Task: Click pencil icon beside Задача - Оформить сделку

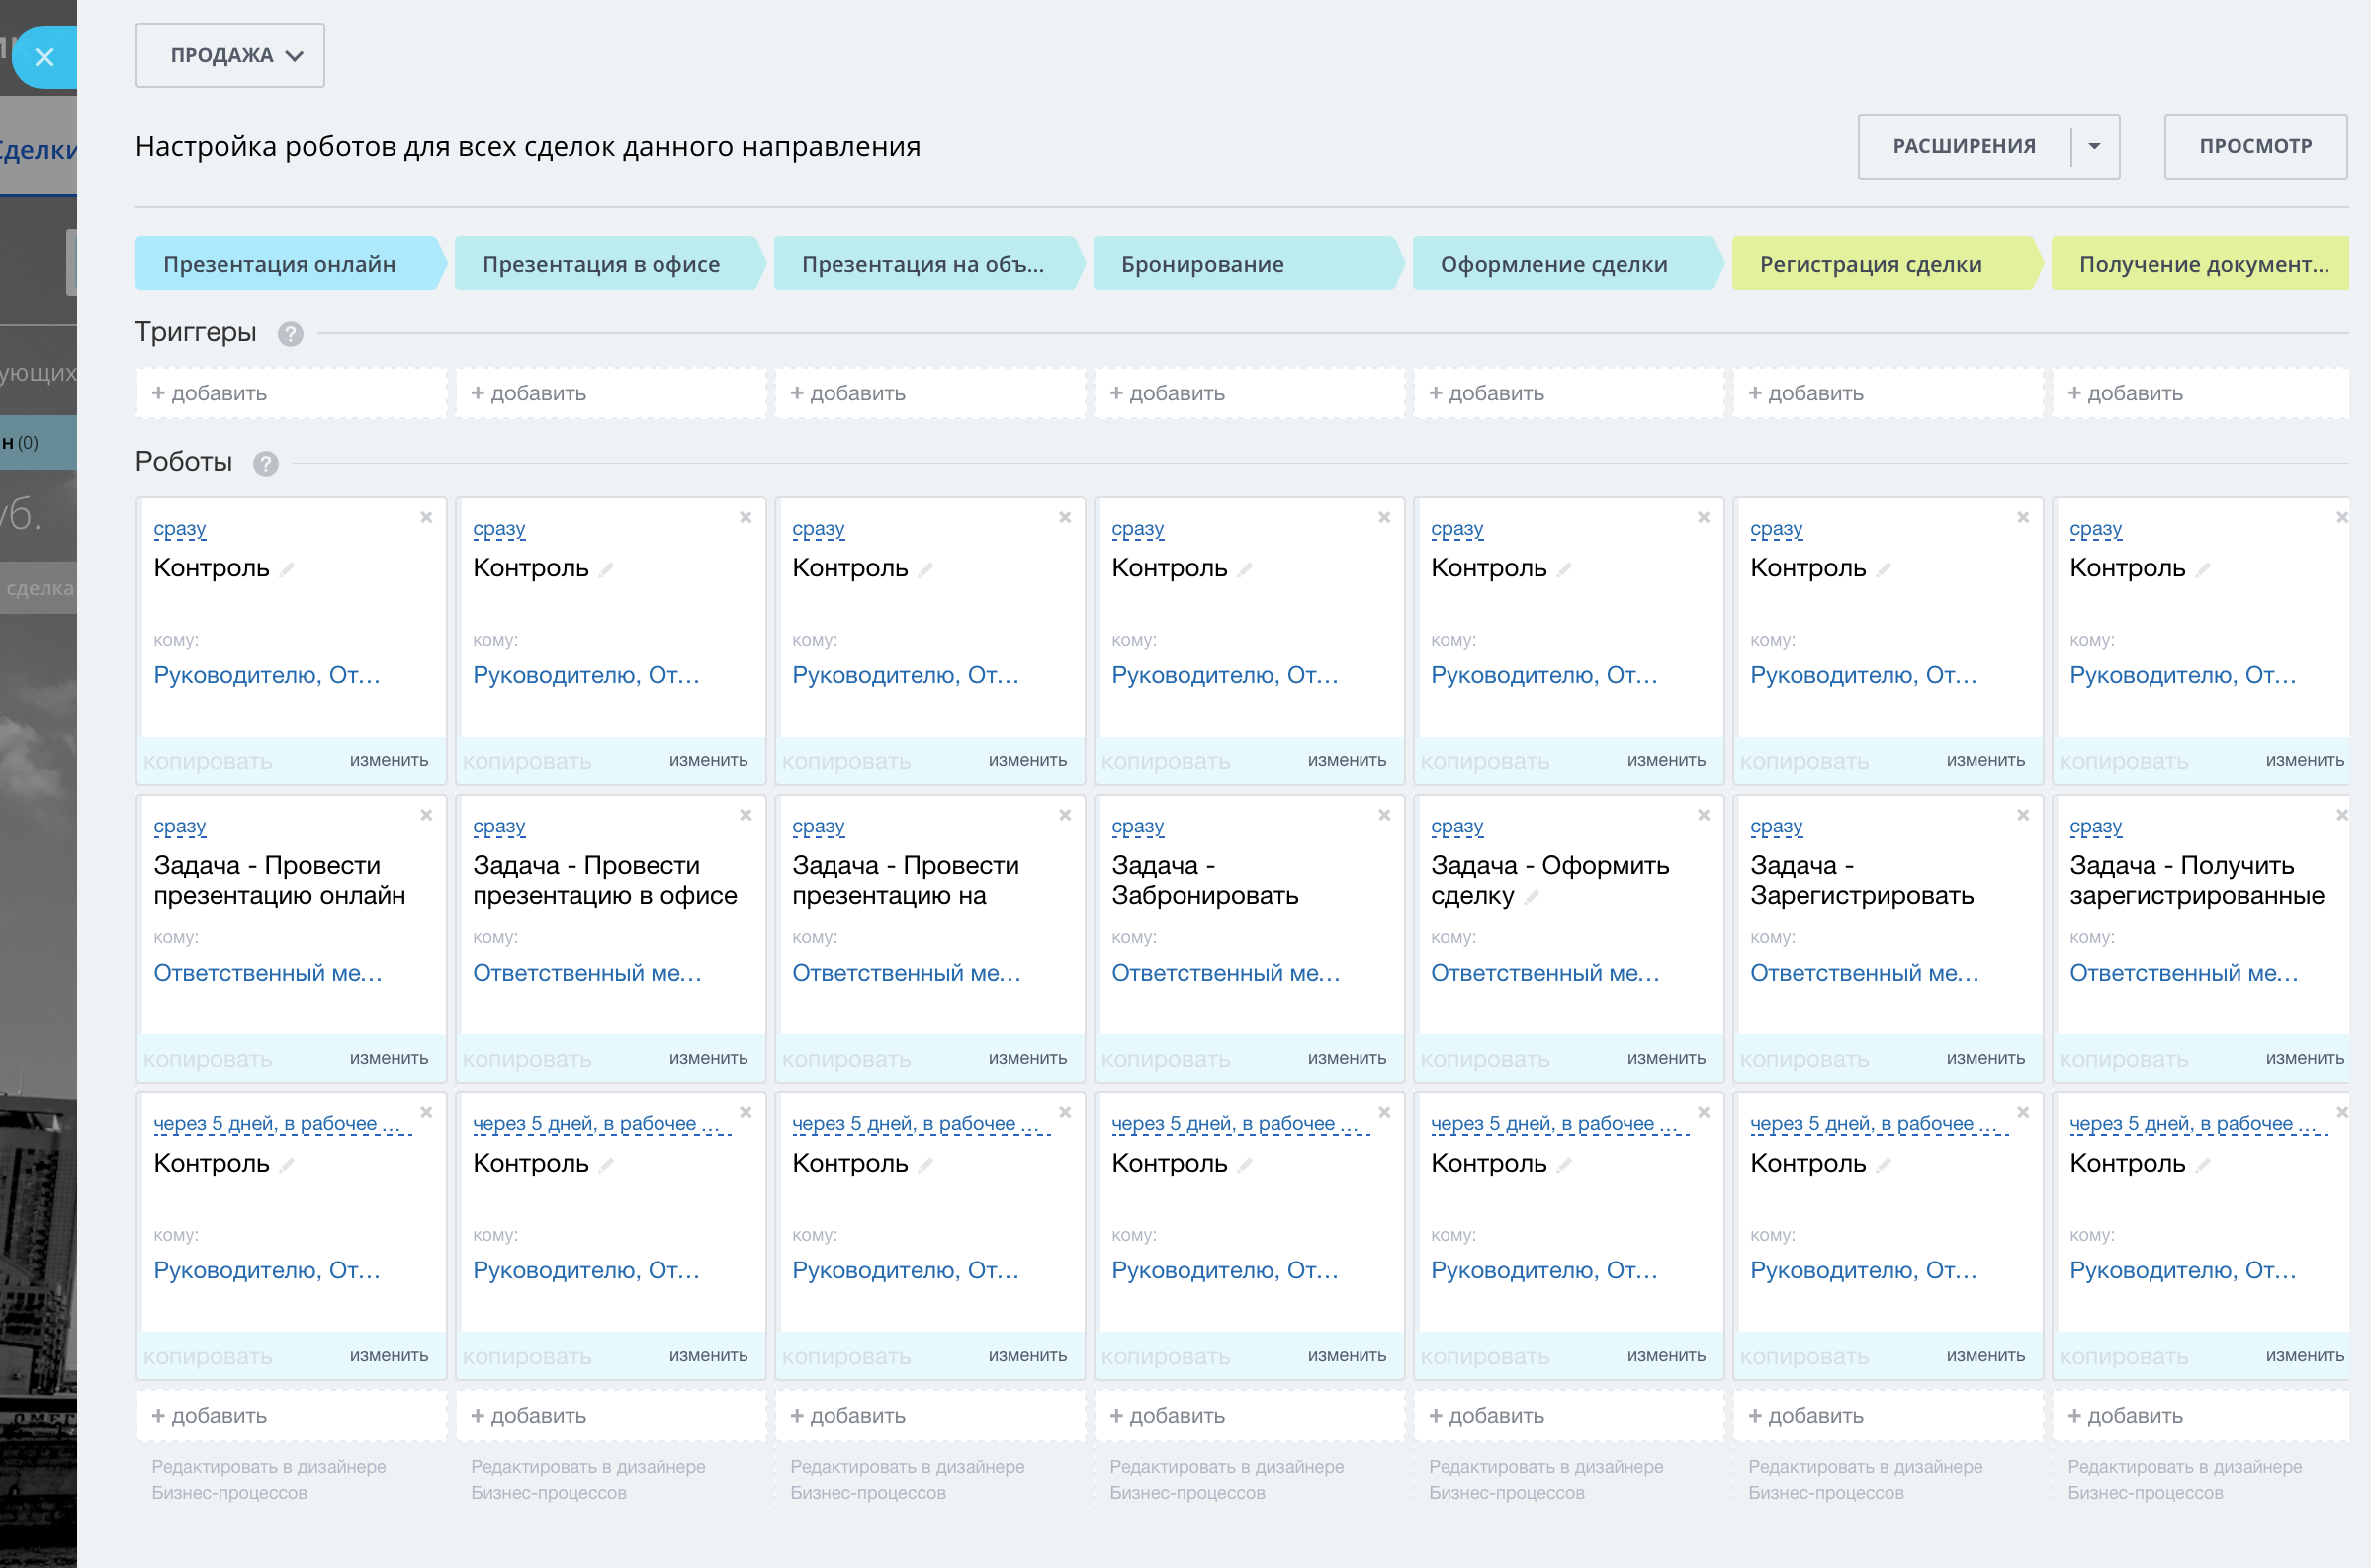Action: click(1531, 897)
